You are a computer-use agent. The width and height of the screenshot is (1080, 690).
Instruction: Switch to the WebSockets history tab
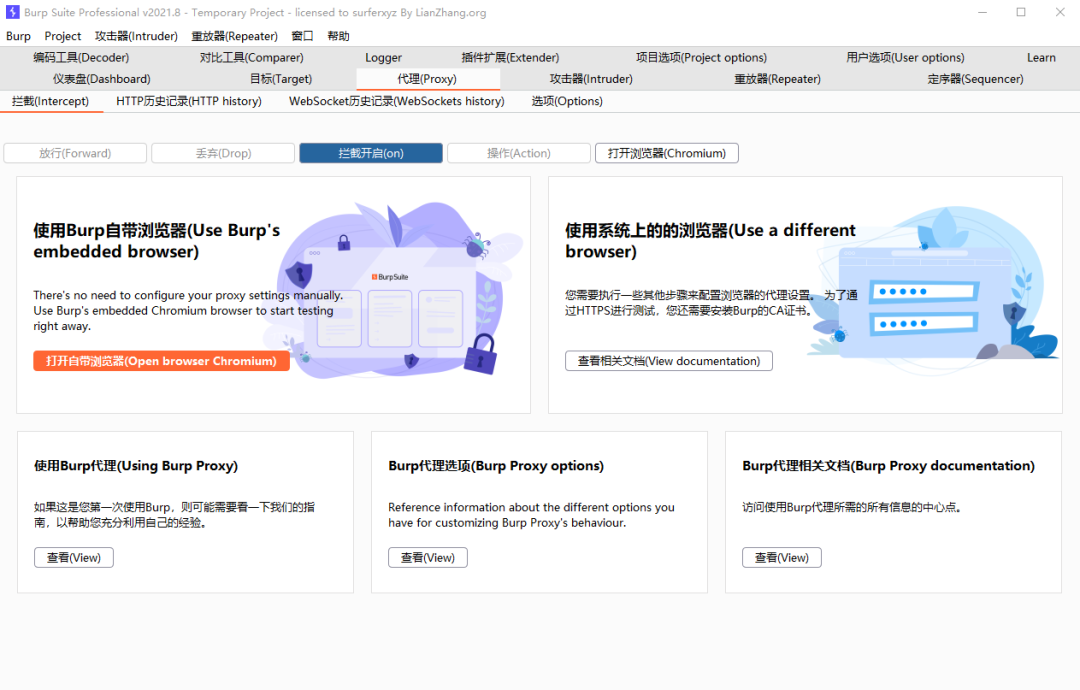point(397,101)
